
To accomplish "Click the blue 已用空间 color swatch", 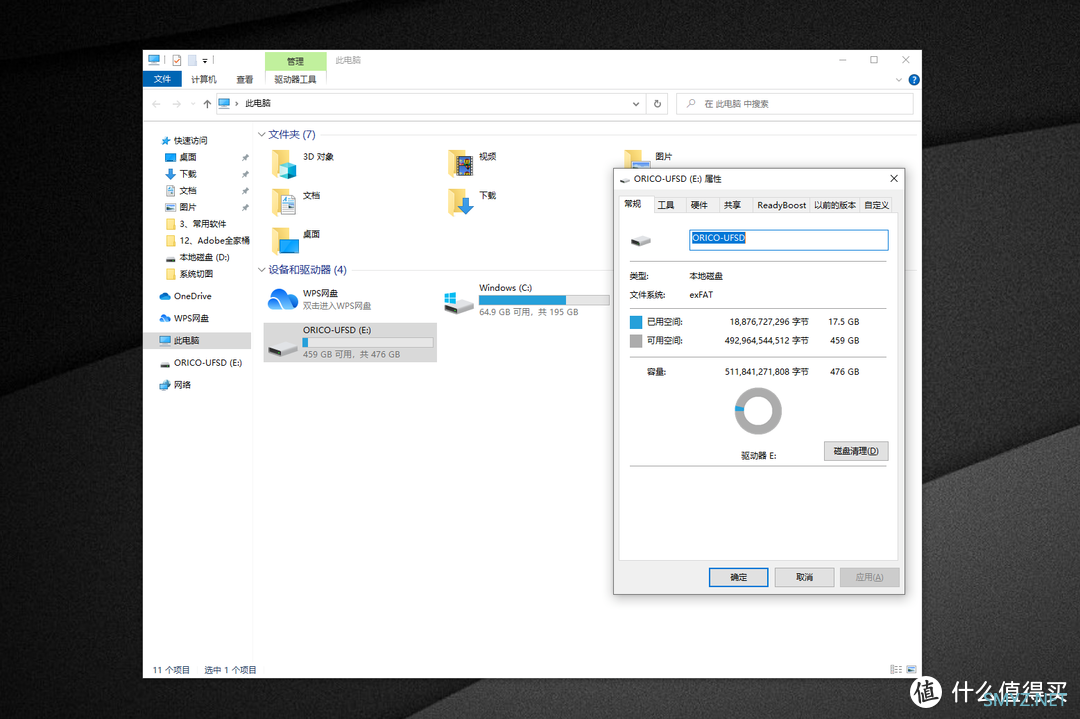I will (x=636, y=322).
